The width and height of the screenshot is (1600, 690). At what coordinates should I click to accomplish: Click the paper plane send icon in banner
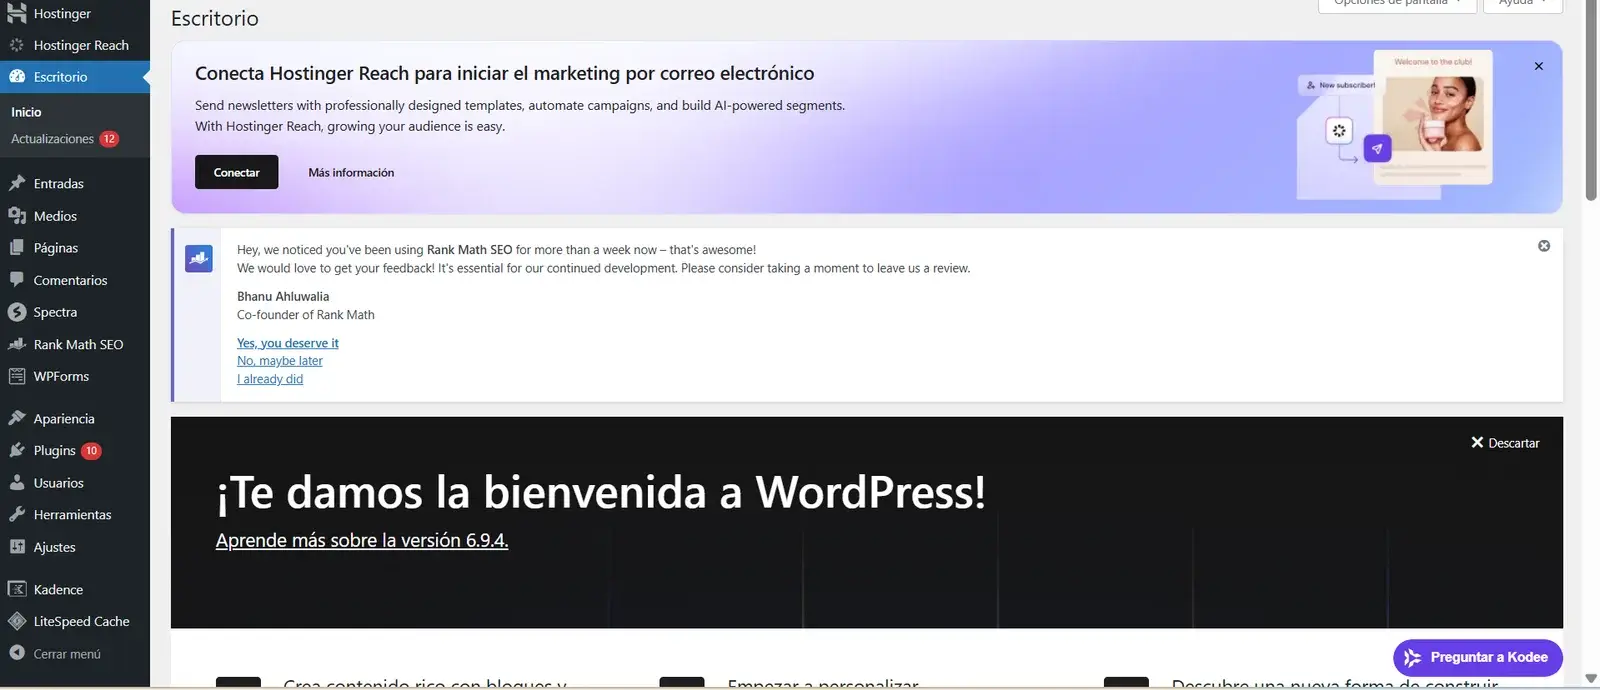tap(1377, 148)
